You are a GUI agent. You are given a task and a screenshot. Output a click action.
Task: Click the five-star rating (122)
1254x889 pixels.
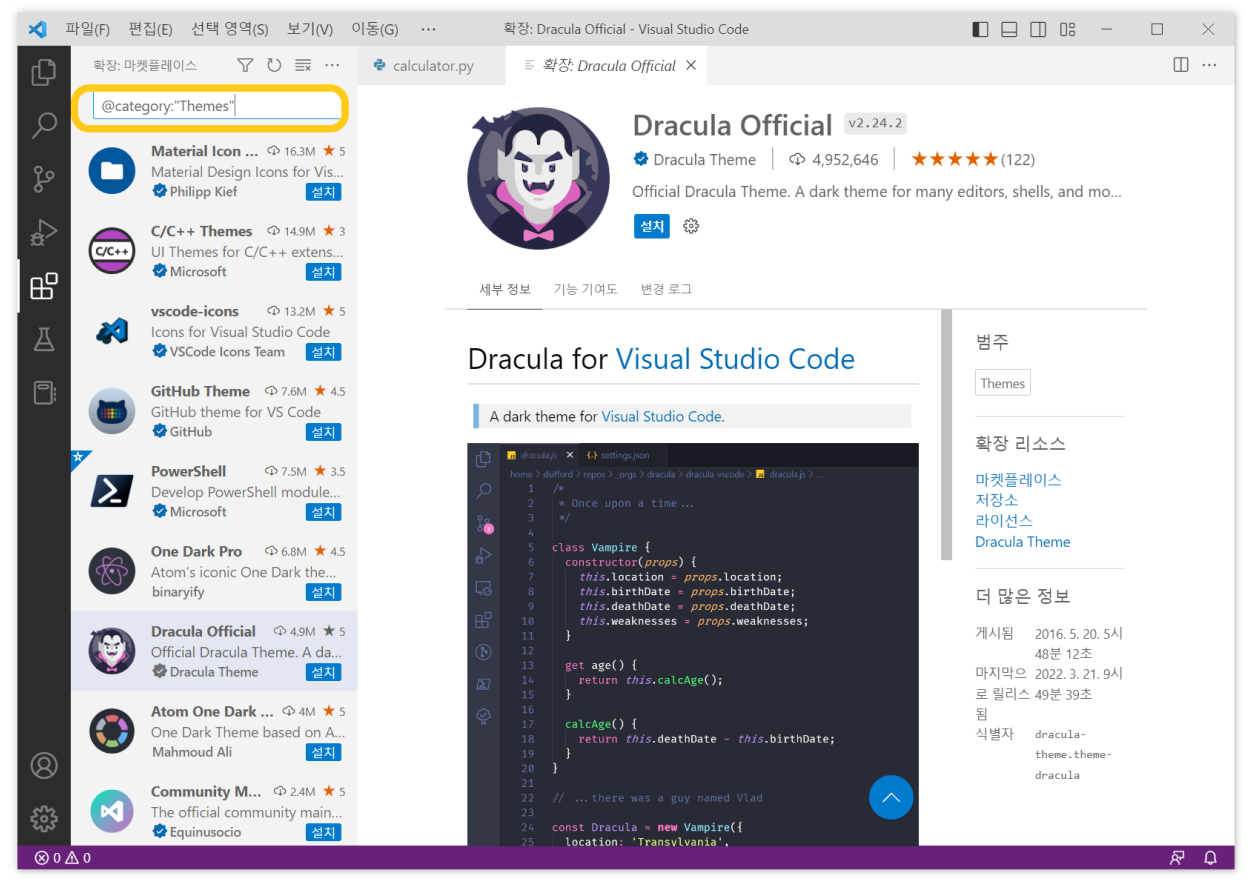pos(973,159)
